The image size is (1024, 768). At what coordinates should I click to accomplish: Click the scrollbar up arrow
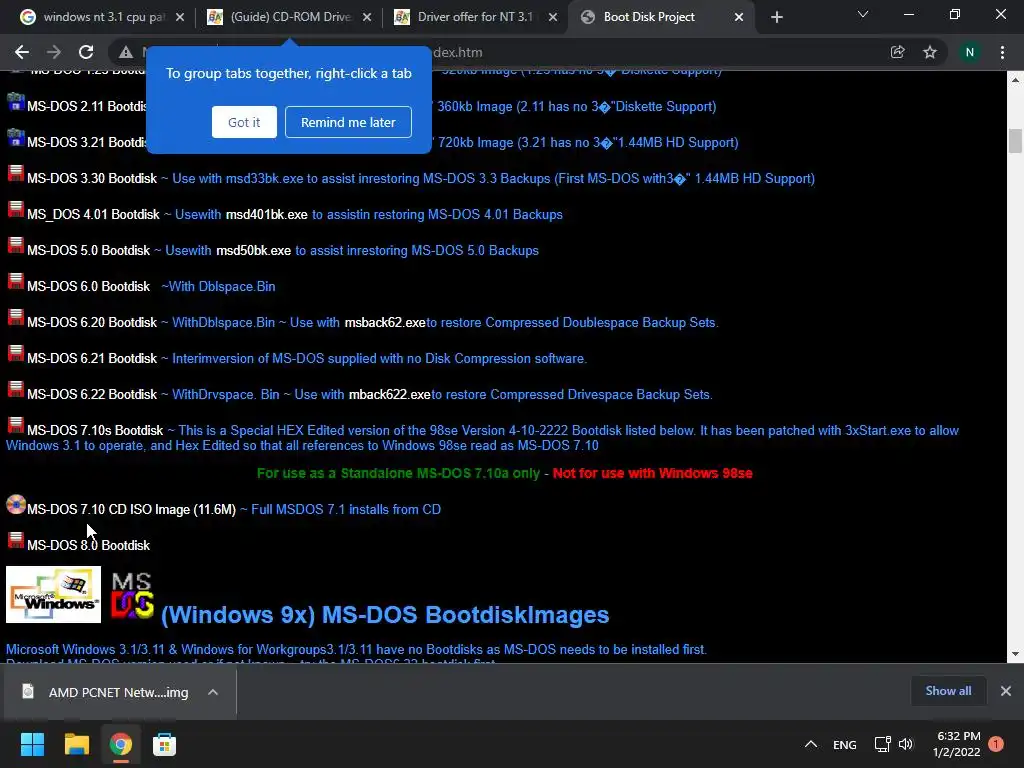click(1015, 80)
